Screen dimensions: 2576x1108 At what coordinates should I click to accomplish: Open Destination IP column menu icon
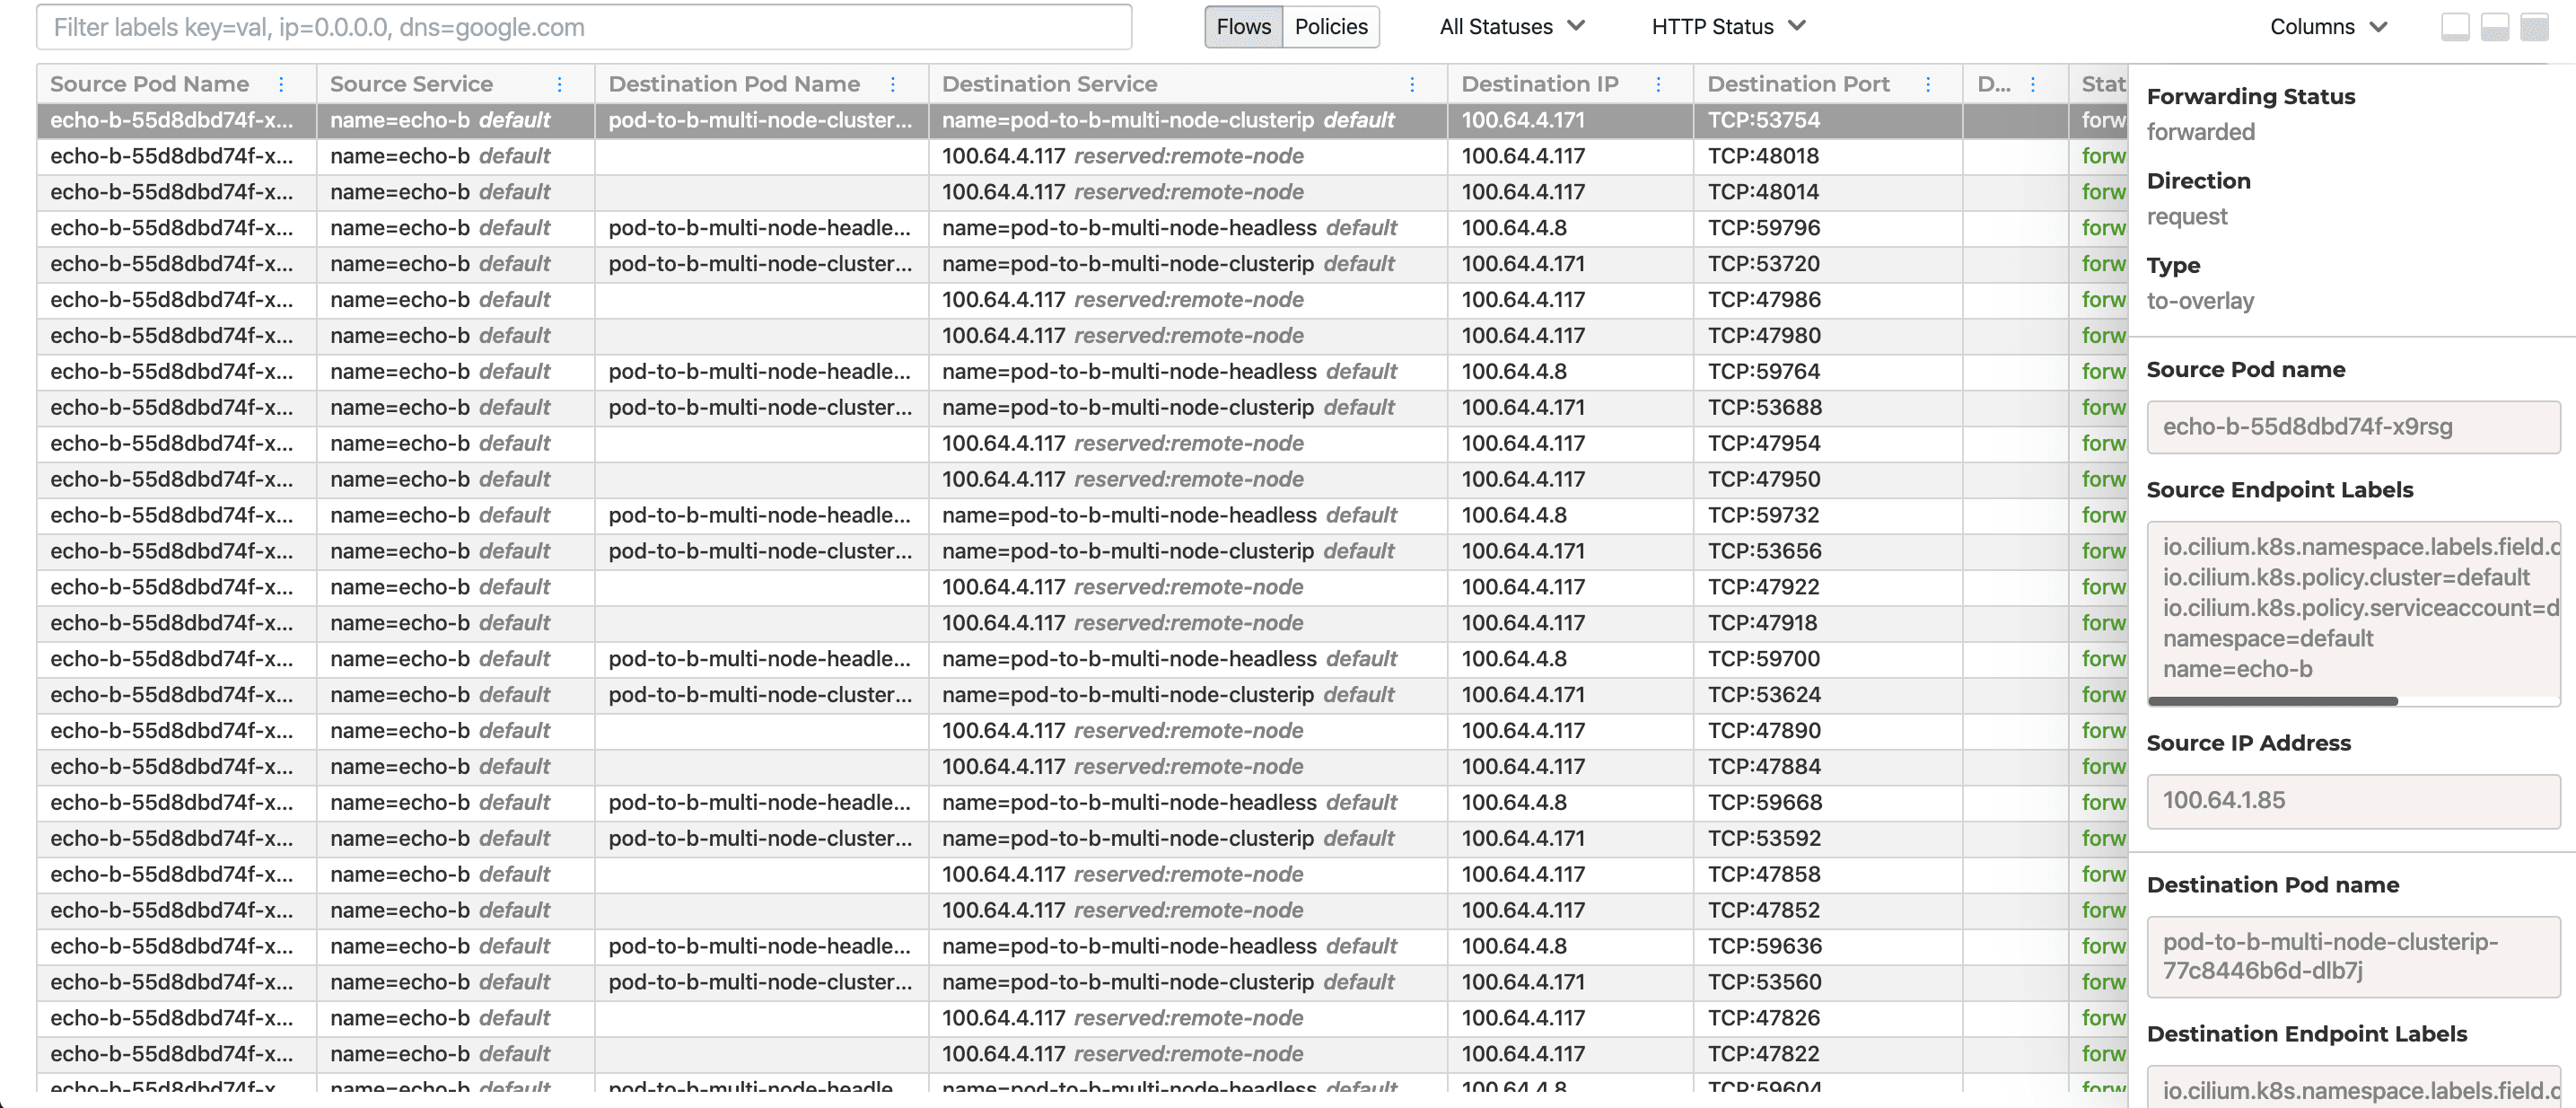point(1657,84)
